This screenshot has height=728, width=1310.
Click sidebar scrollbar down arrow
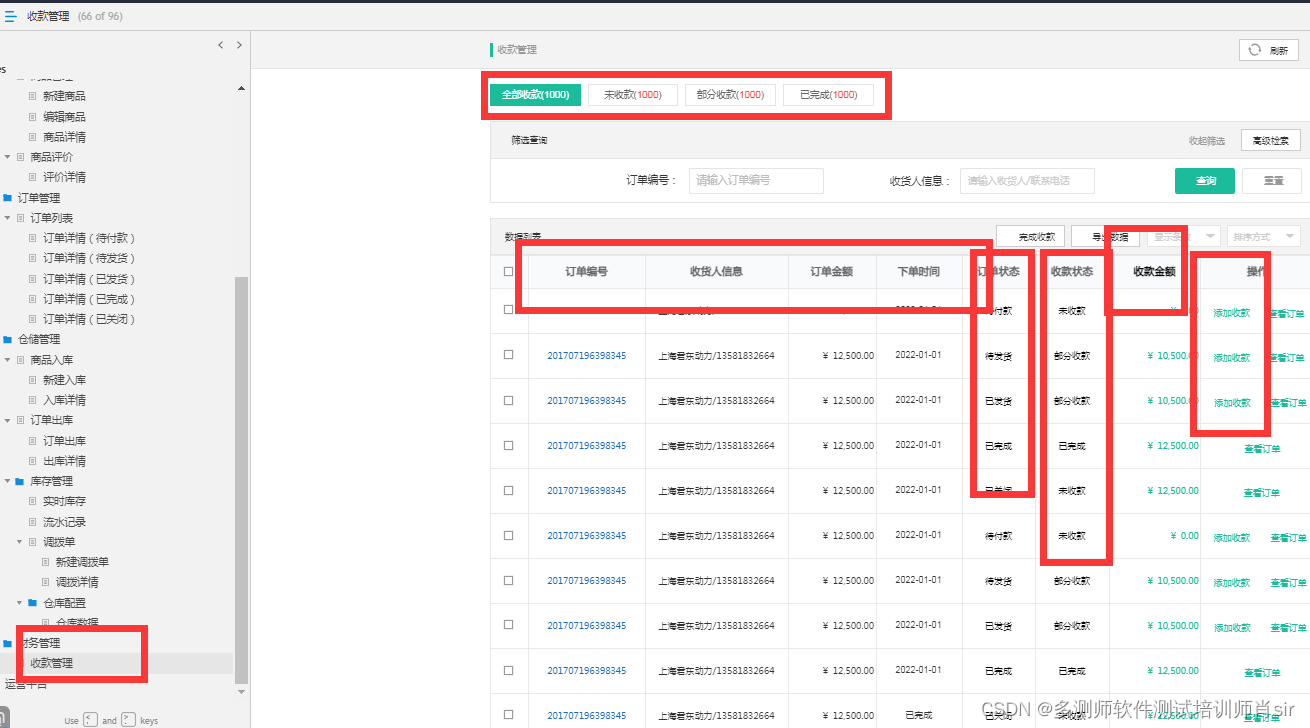pos(241,691)
